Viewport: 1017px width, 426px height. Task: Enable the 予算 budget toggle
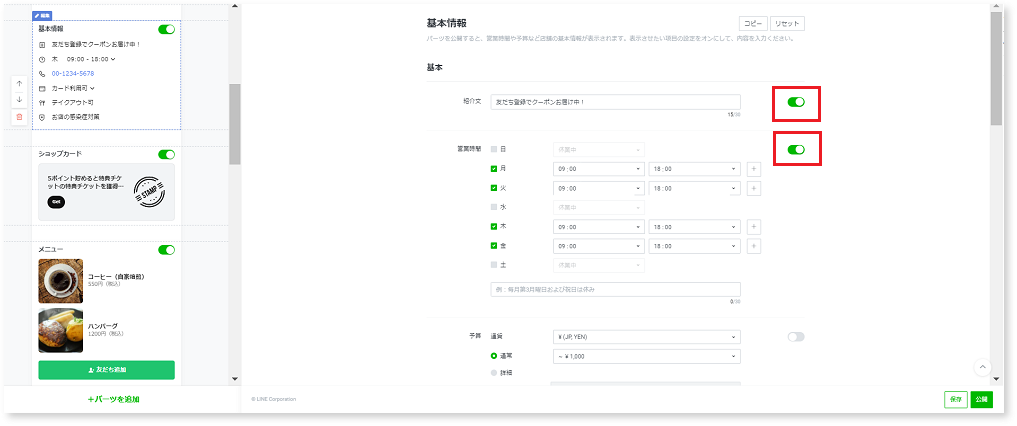[796, 337]
